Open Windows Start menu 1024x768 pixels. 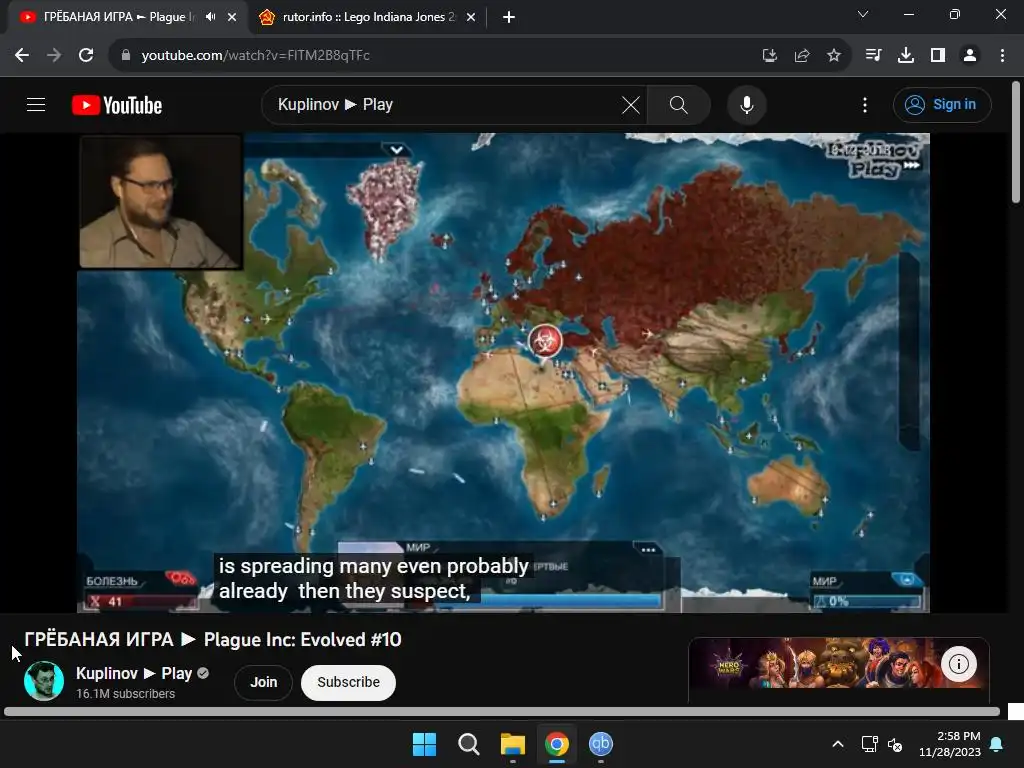pyautogui.click(x=424, y=744)
